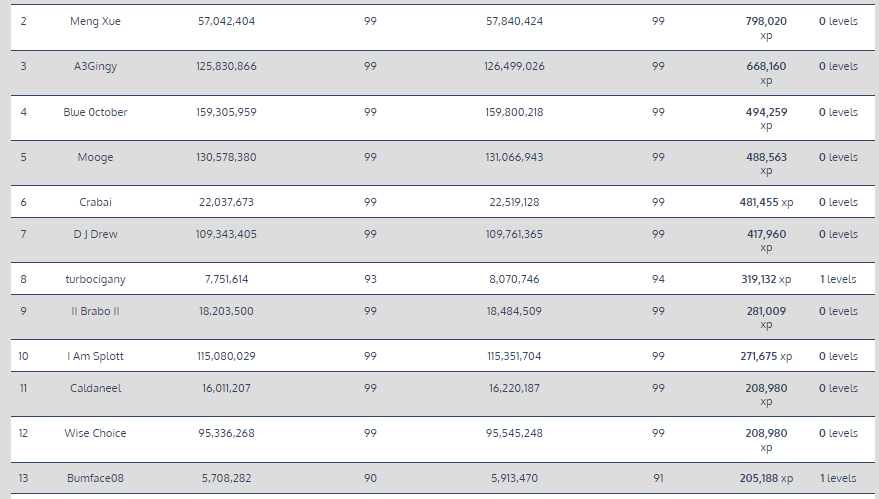Select the 159,800,218 end experience cell
This screenshot has height=499, width=879.
[x=514, y=112]
